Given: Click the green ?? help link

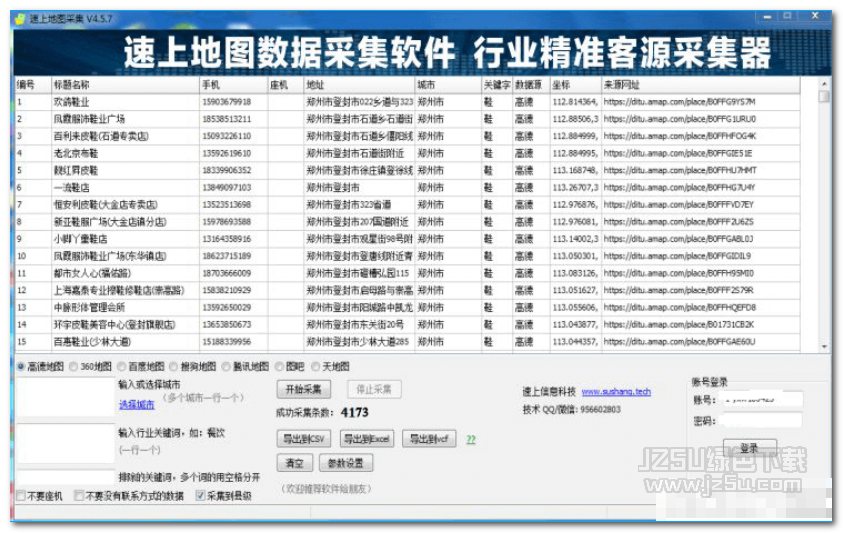Looking at the screenshot, I should pos(471,439).
